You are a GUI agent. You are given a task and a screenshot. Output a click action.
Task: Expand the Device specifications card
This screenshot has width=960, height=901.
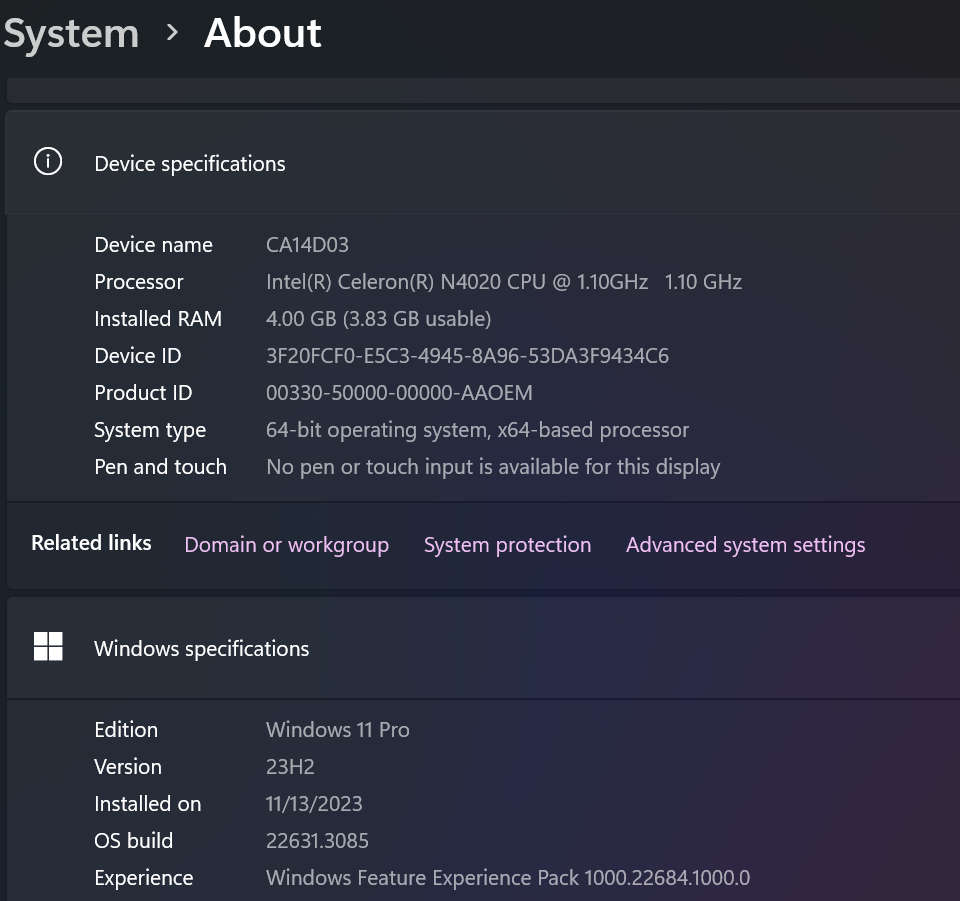point(480,162)
